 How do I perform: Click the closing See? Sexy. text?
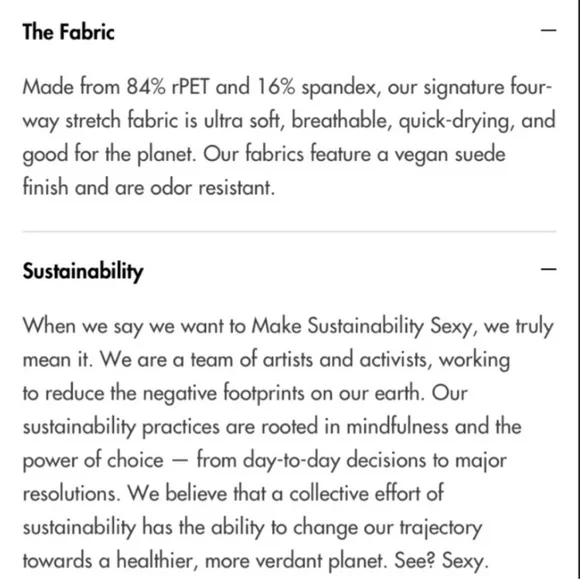tap(442, 561)
